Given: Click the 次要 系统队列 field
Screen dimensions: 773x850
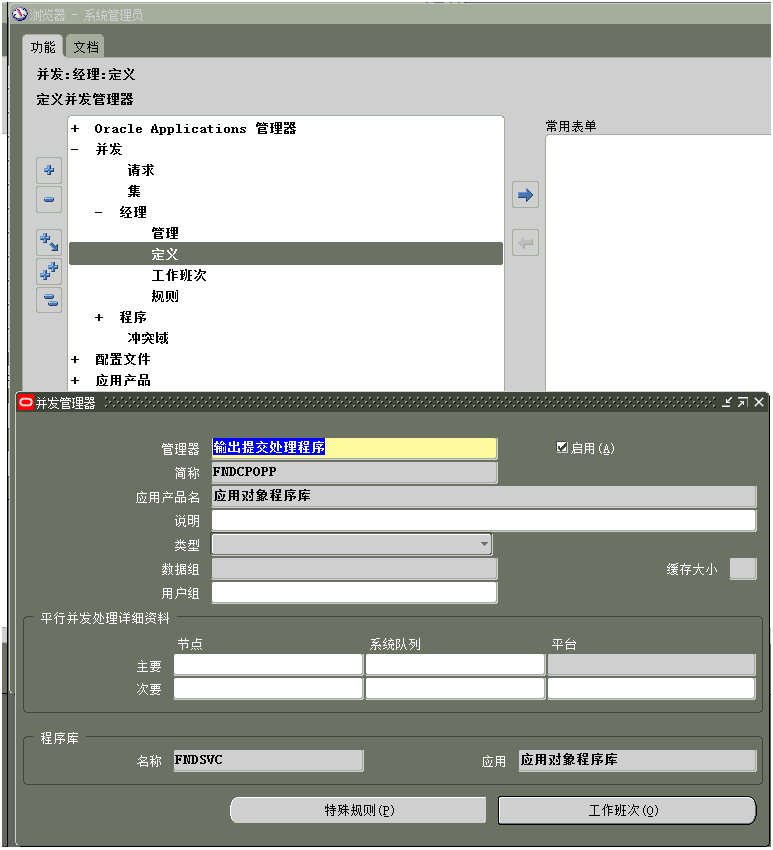Looking at the screenshot, I should [455, 688].
